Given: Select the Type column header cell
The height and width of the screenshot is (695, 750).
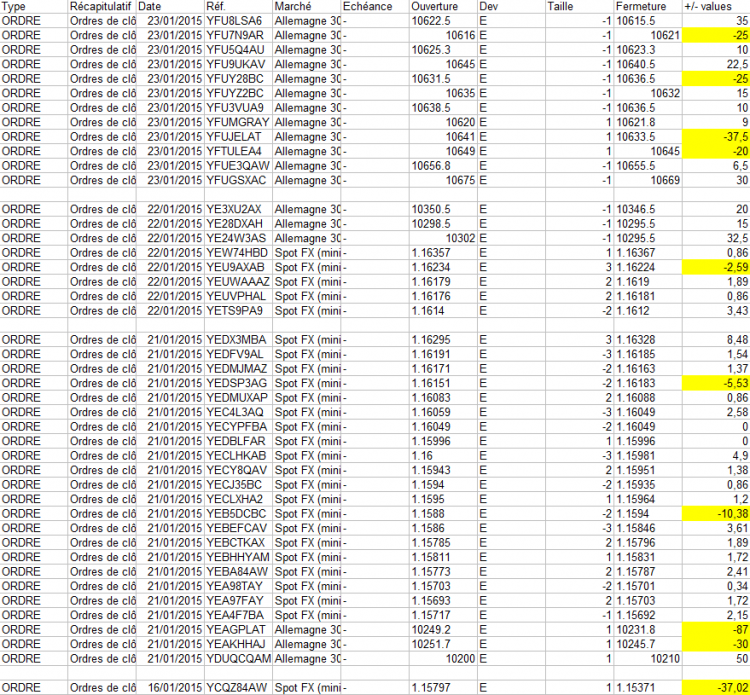Looking at the screenshot, I should point(34,7).
